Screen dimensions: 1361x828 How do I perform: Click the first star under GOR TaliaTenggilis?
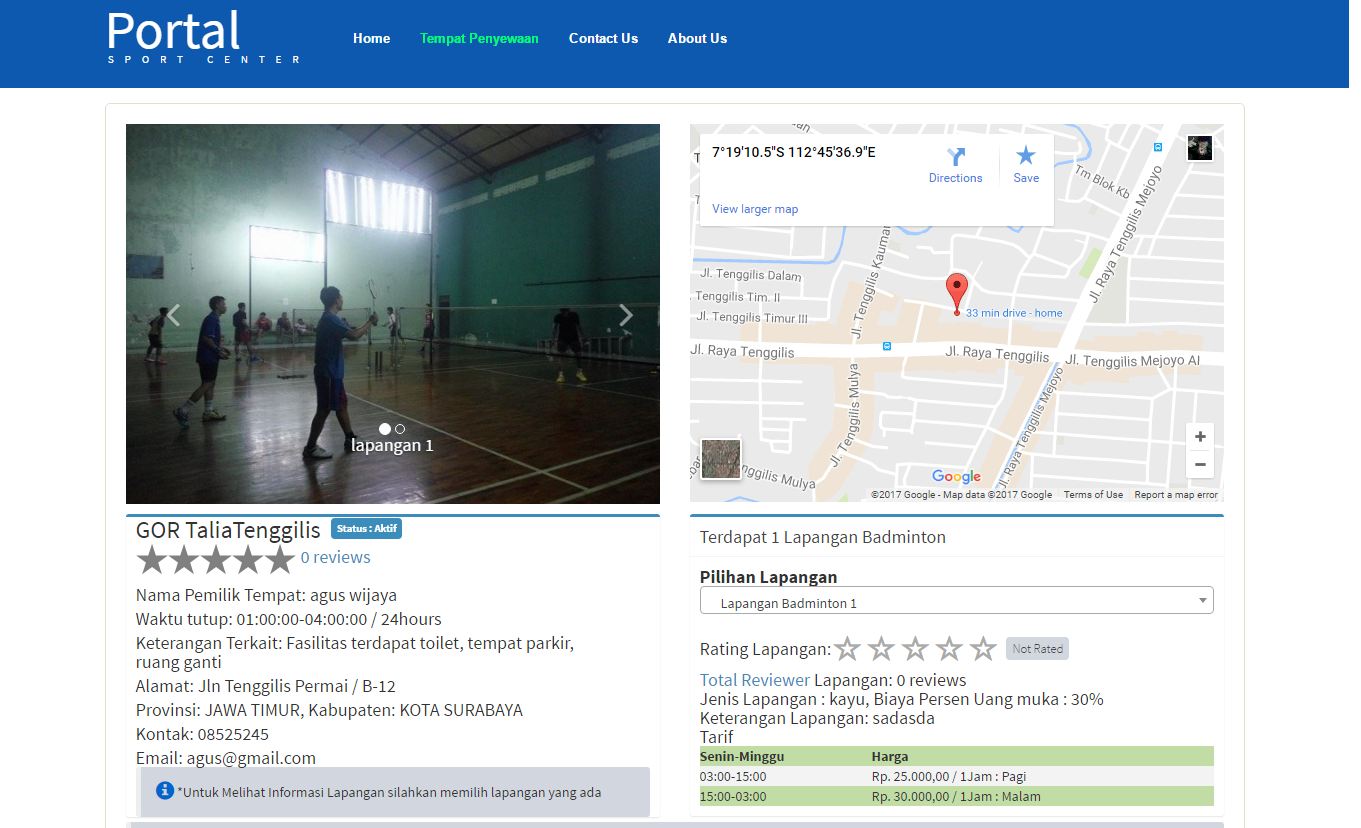point(151,560)
